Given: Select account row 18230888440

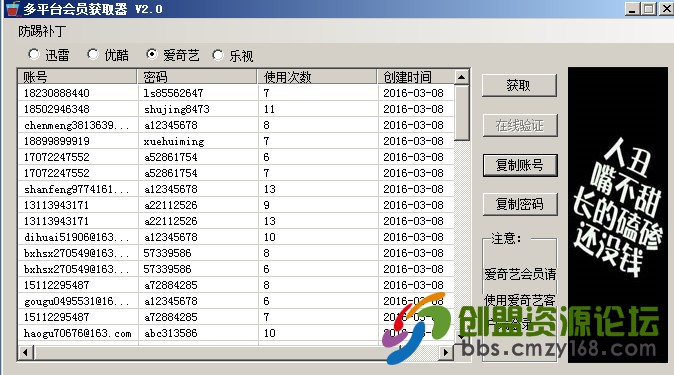Looking at the screenshot, I should coord(236,93).
